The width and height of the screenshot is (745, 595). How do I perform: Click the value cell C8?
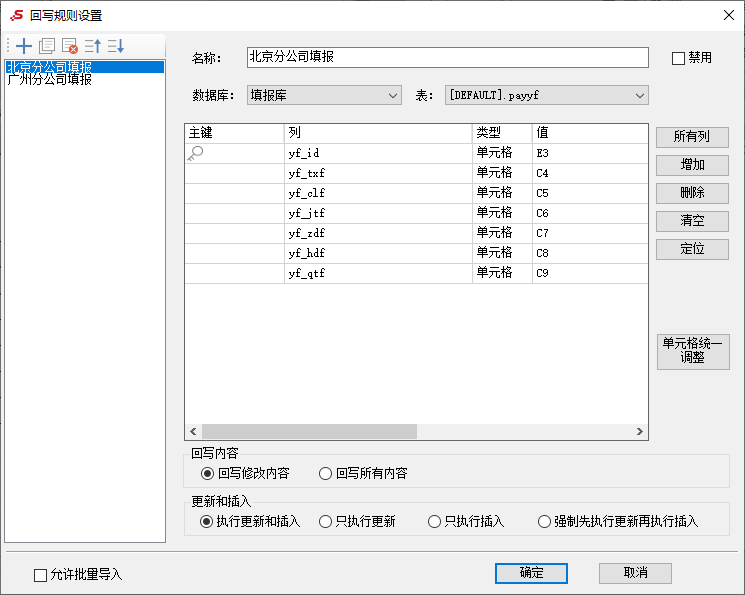point(590,253)
